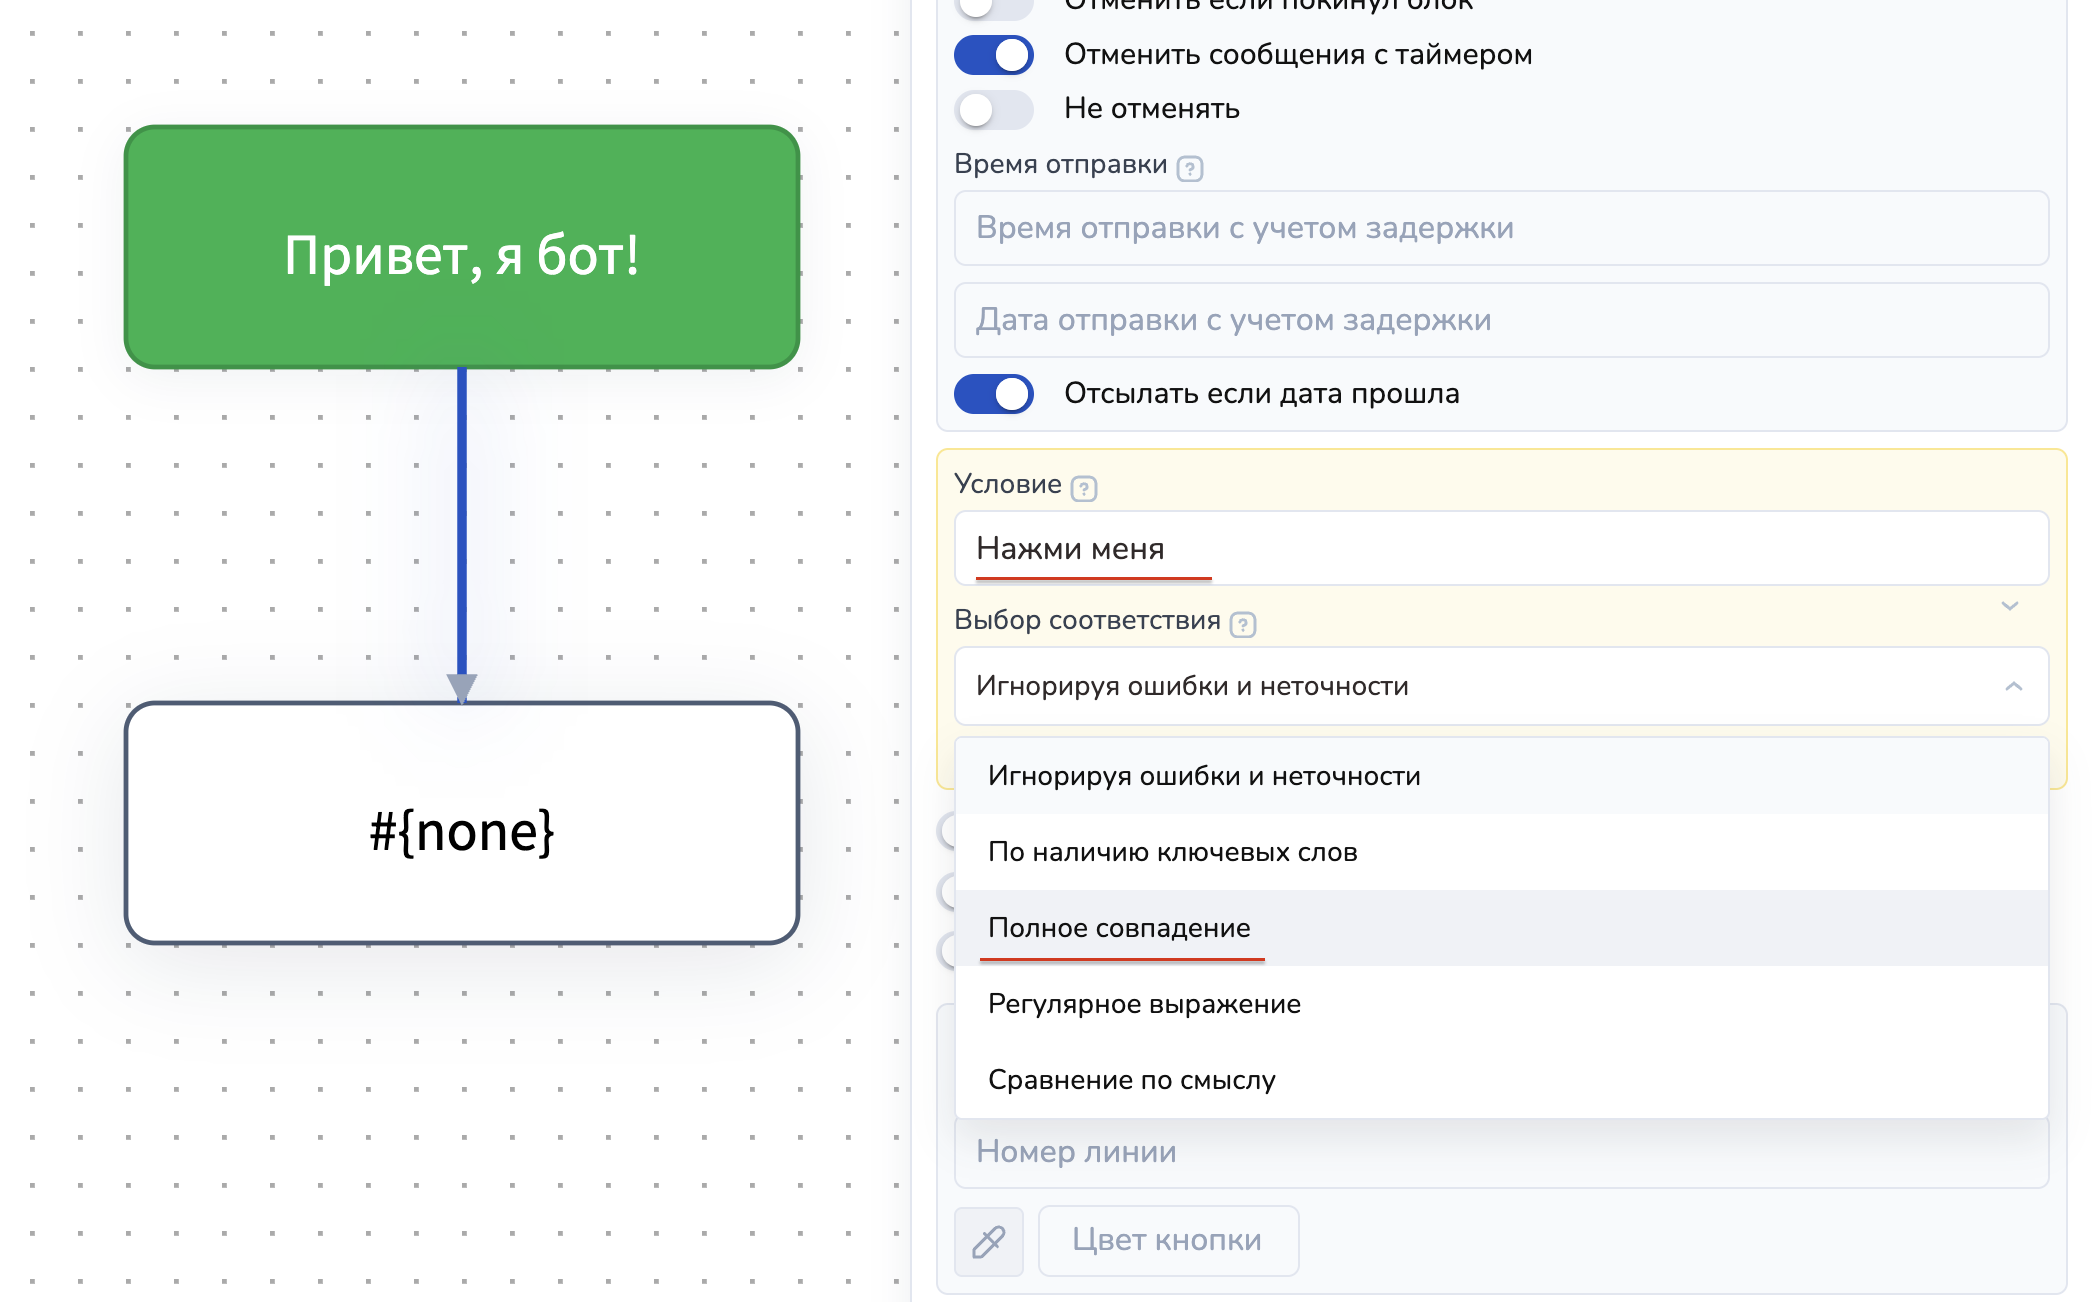Screen dimensions: 2092x1302
Task: Enable the Не отменять toggle
Action: coord(993,109)
